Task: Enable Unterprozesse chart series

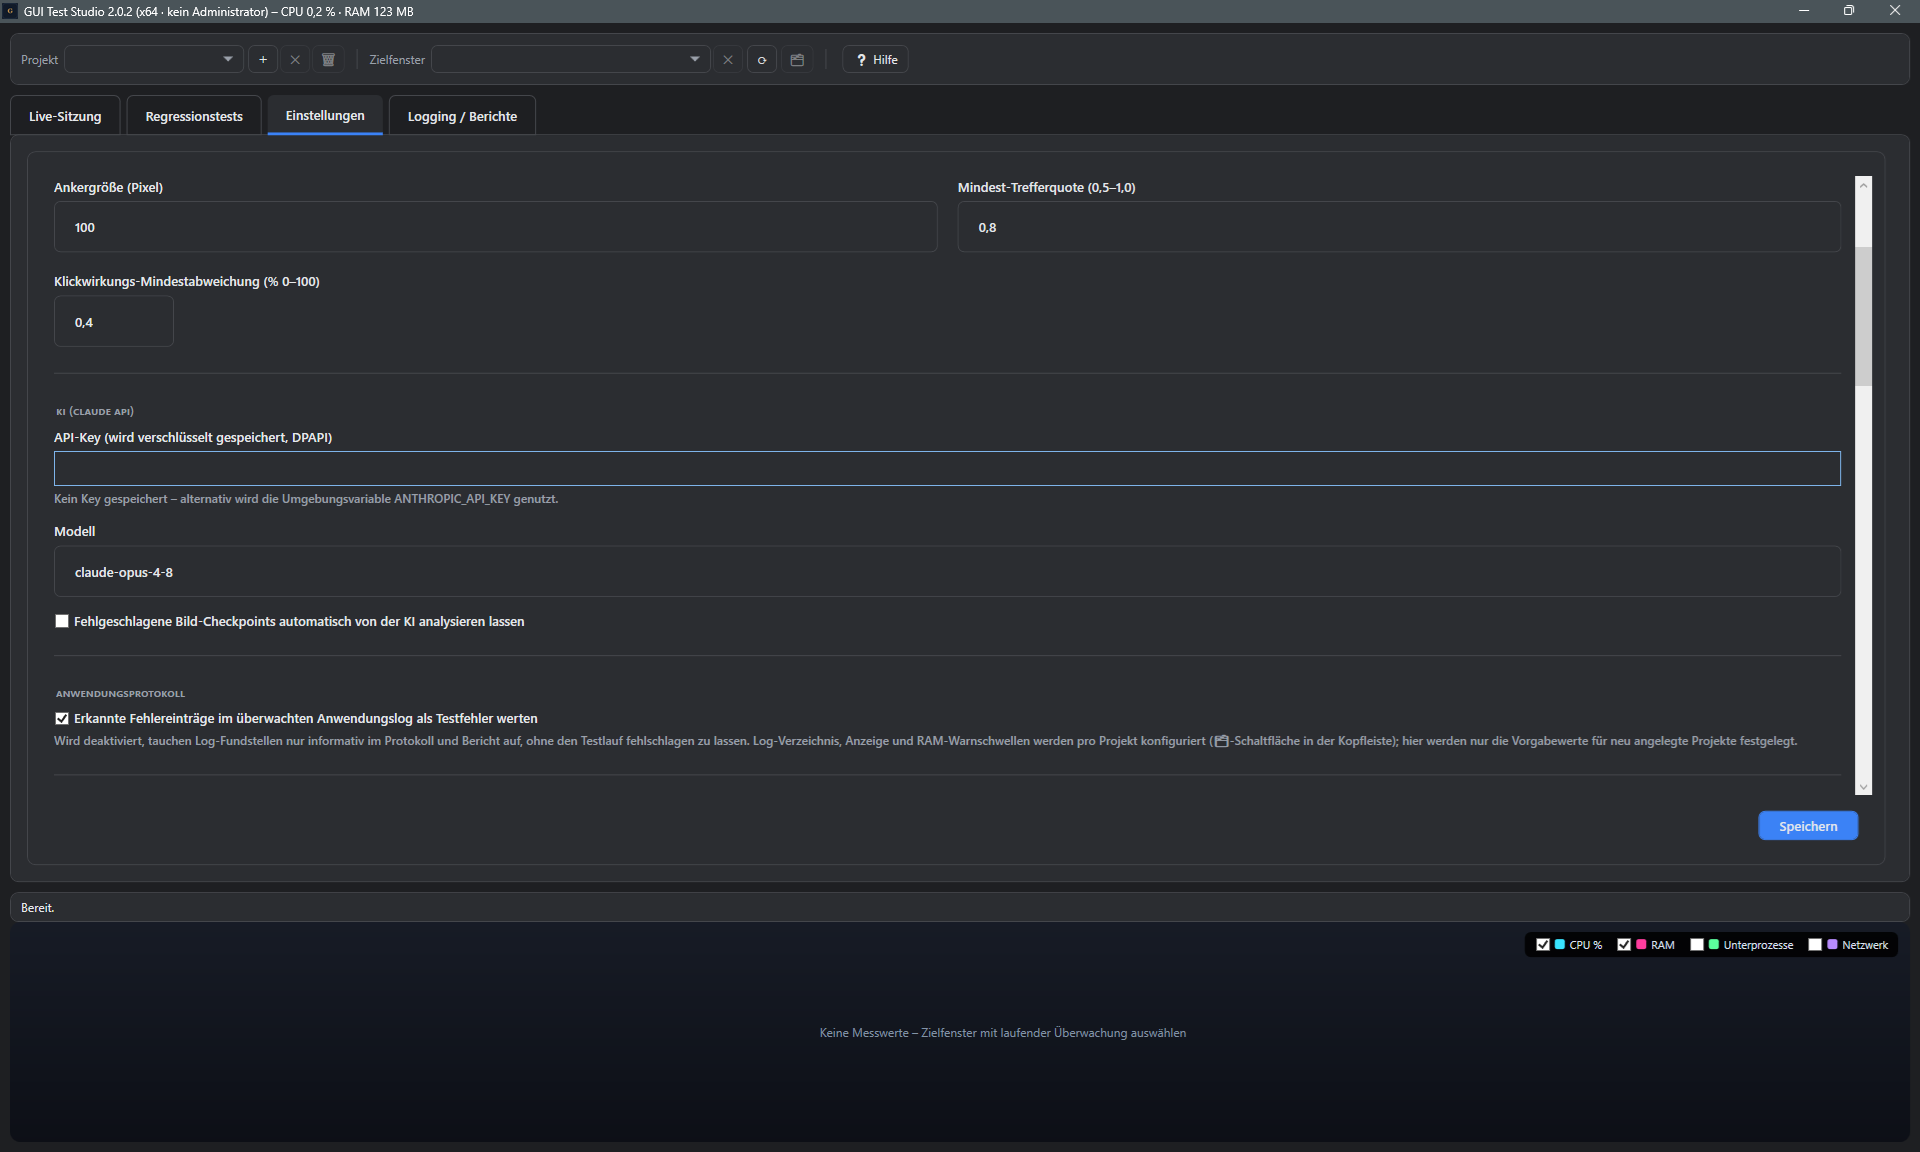Action: pos(1697,944)
